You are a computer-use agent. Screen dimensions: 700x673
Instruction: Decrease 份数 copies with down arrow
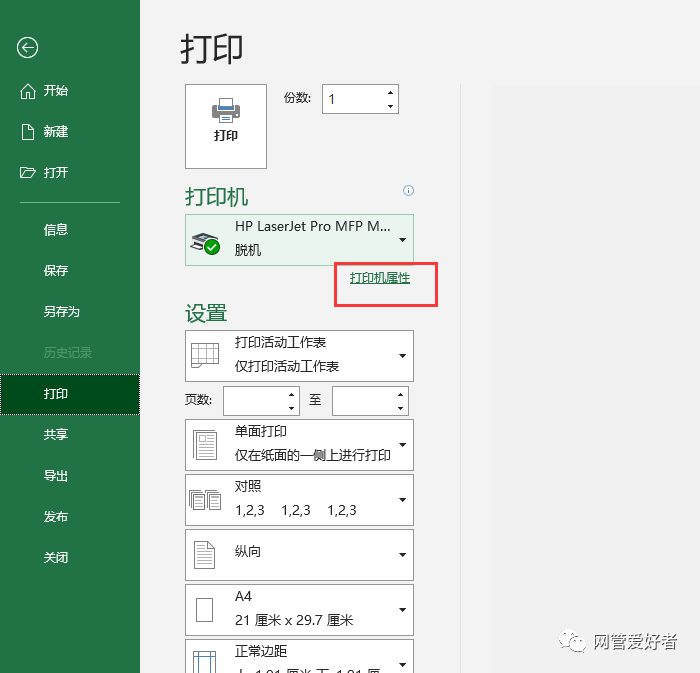(x=390, y=106)
